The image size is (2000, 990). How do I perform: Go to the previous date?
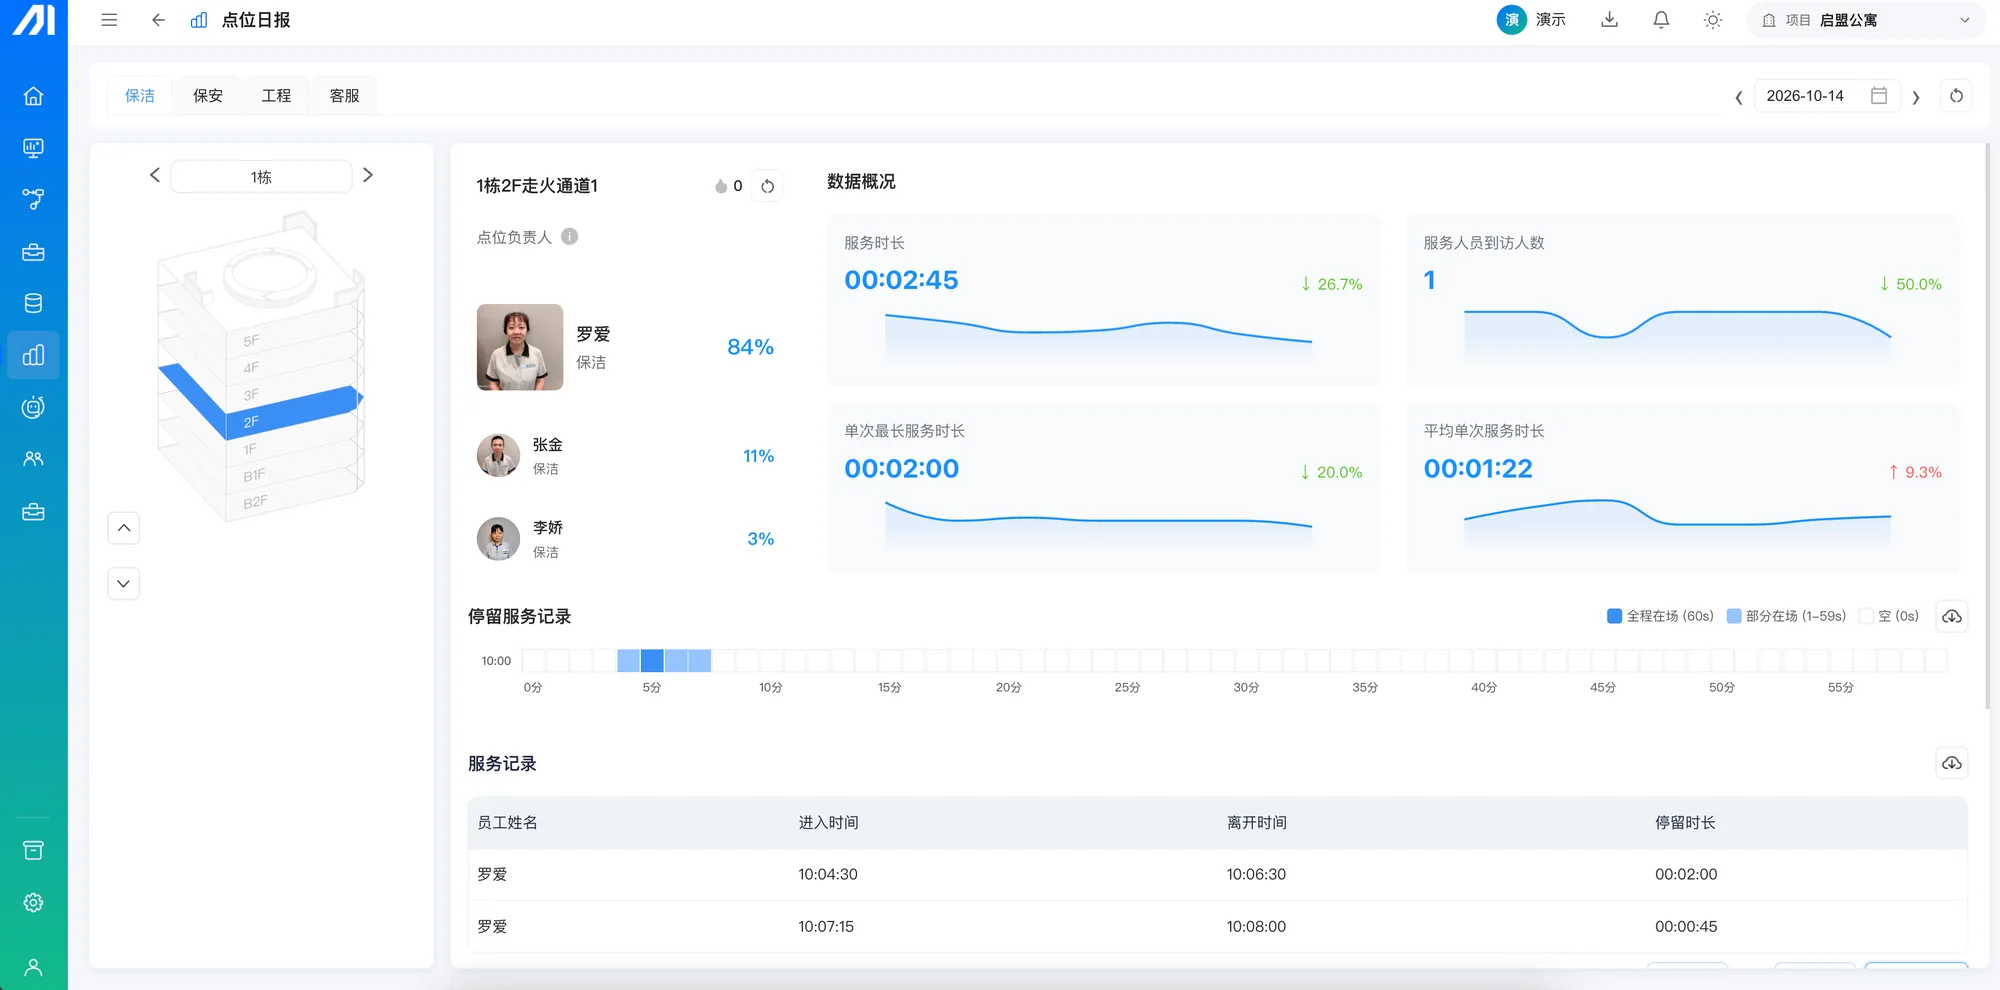point(1739,97)
